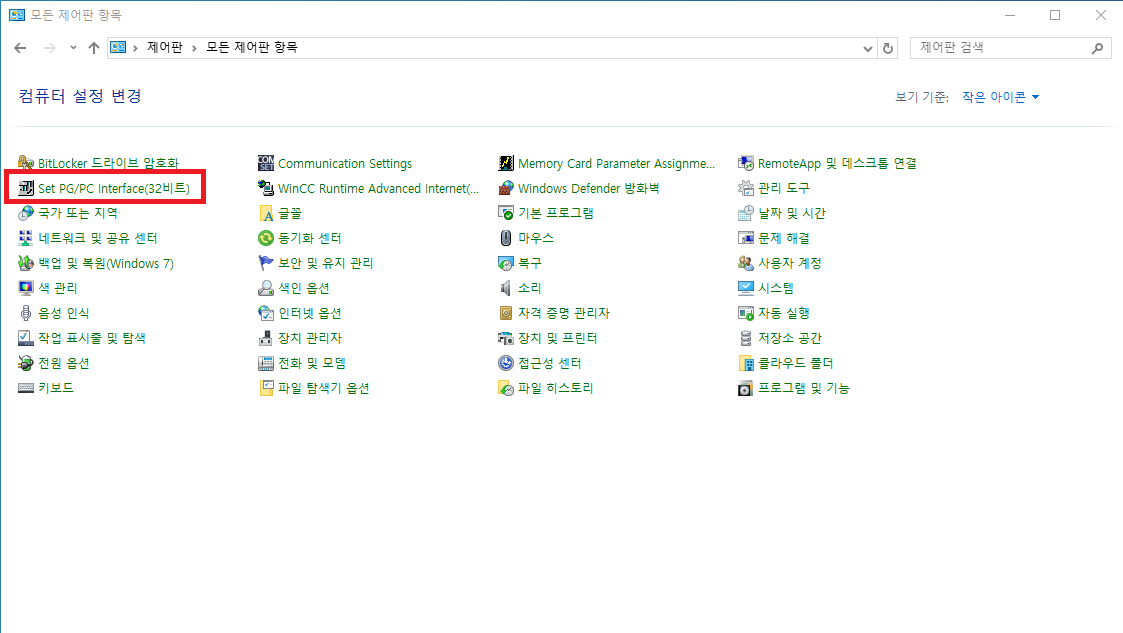Open WinCC Runtime Advanced Internet icon
The width and height of the screenshot is (1123, 633).
266,188
